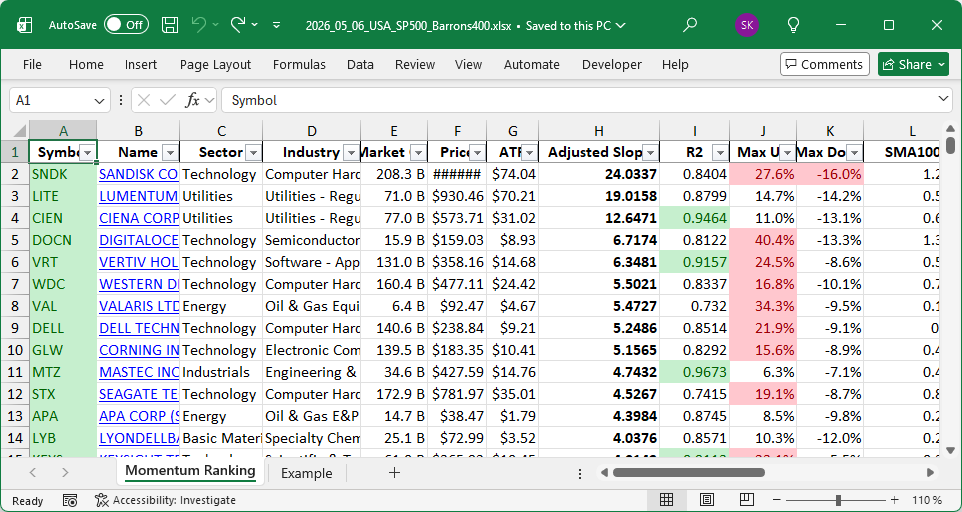Viewport: 962px width, 512px height.
Task: Click the zoom in plus button
Action: coord(895,500)
